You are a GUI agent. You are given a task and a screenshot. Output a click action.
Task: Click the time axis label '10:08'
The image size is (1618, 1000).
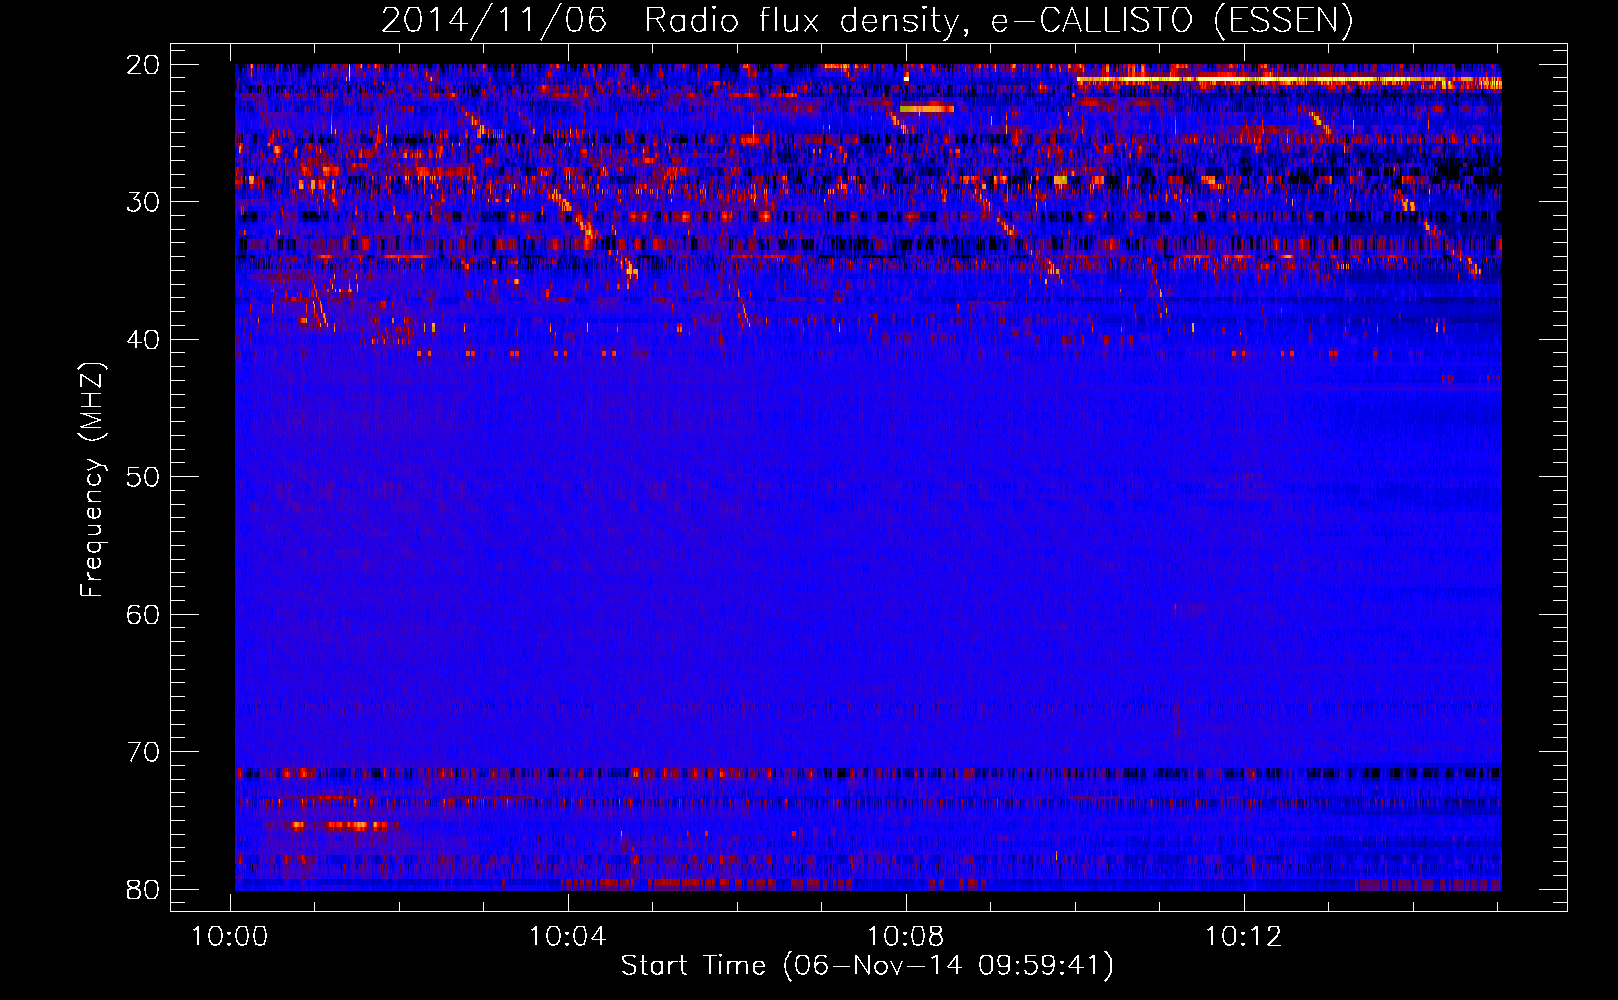point(906,937)
